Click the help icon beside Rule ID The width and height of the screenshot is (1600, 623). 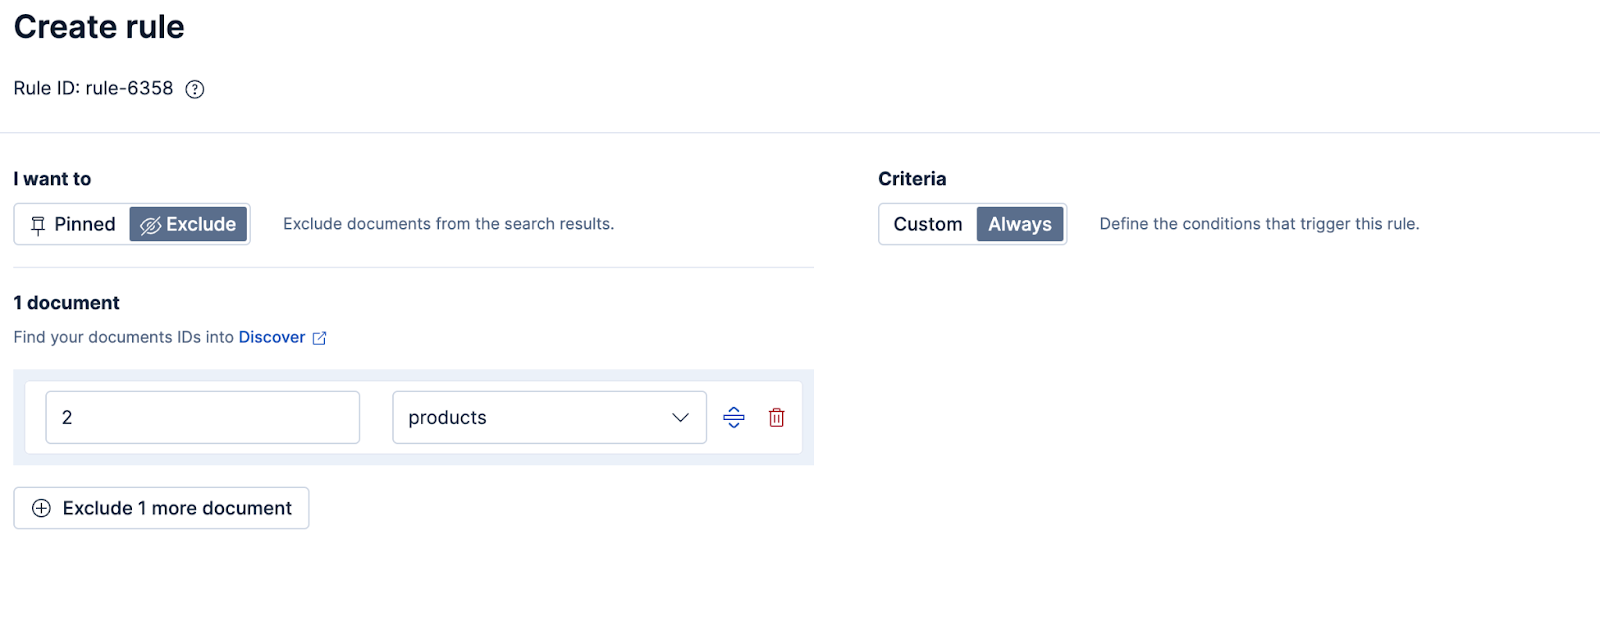point(195,89)
